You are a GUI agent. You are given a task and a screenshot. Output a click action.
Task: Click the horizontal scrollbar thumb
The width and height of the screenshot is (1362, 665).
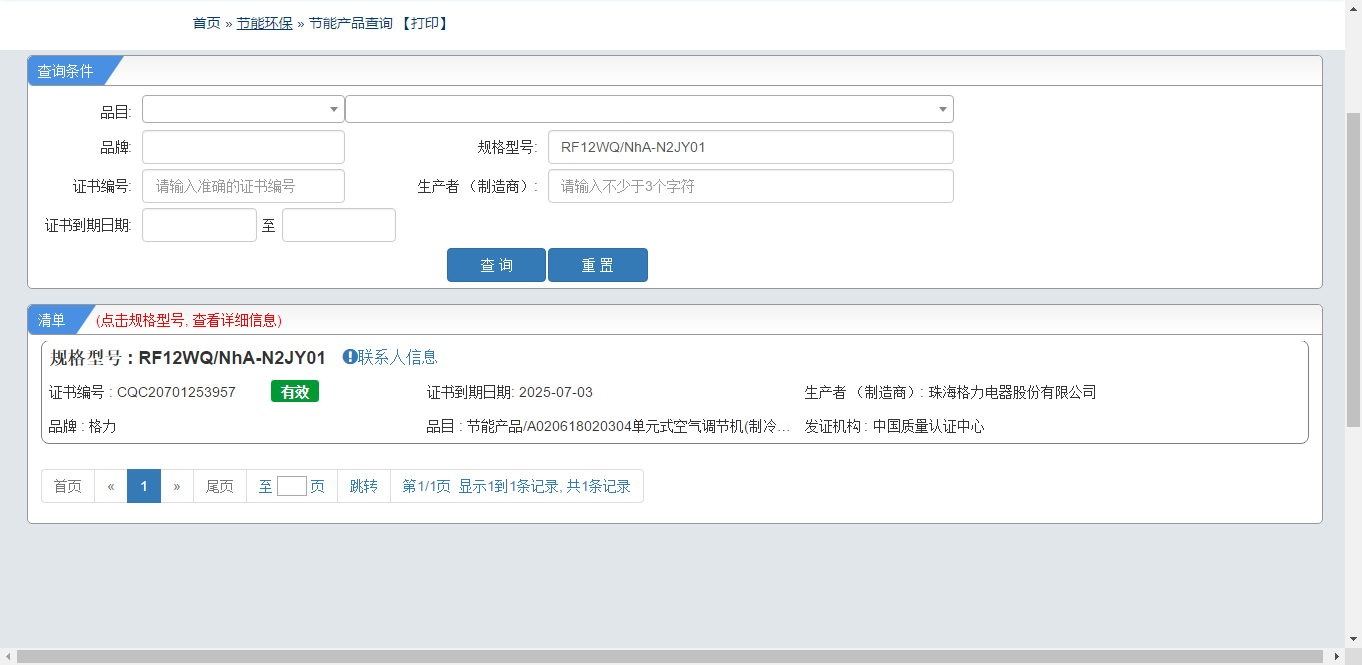pos(670,656)
